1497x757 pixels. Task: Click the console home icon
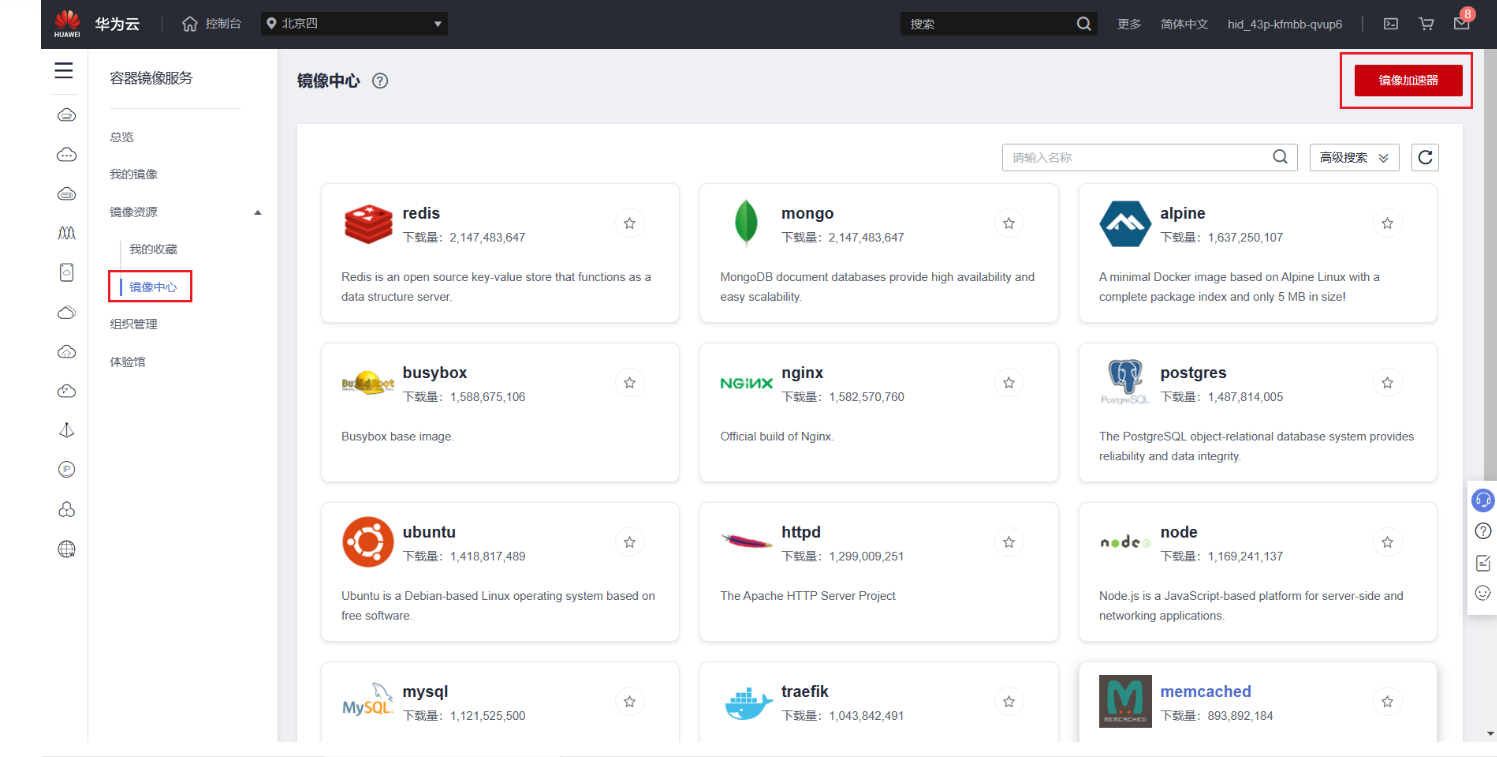coord(190,24)
